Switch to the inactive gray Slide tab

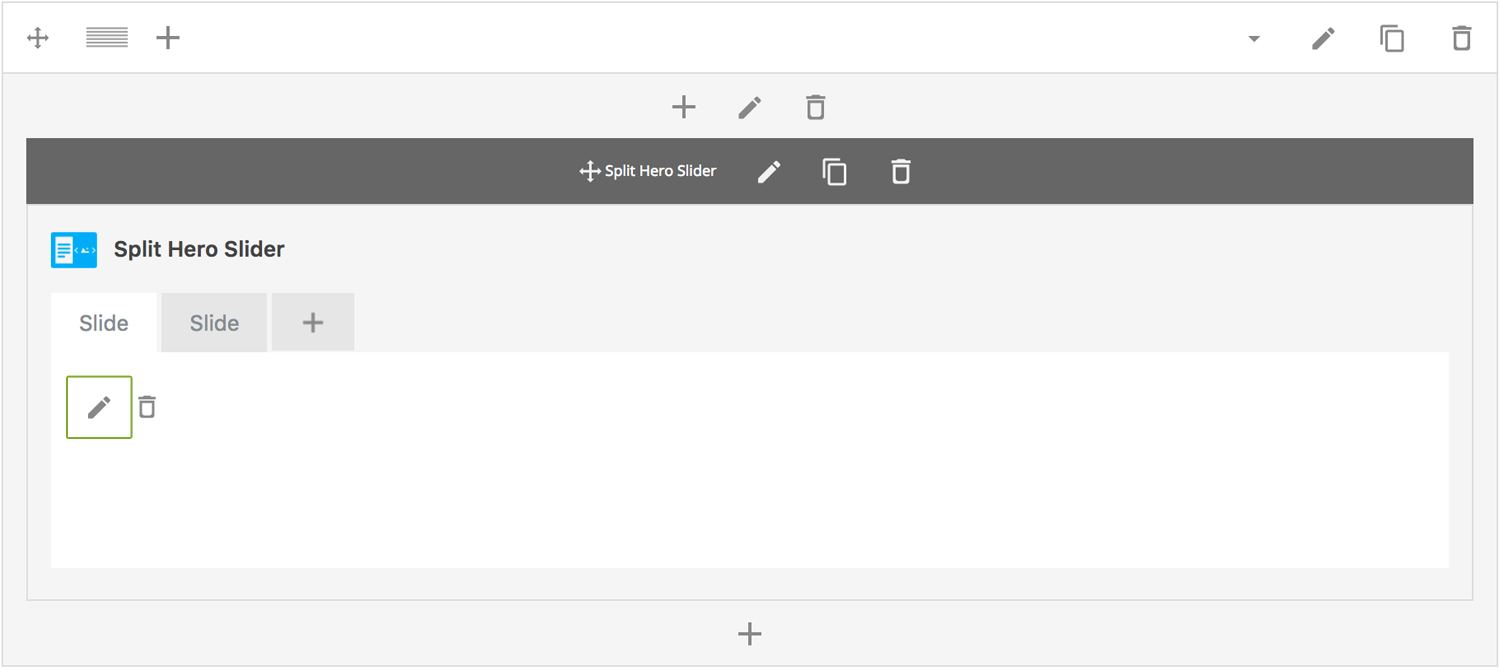coord(214,323)
